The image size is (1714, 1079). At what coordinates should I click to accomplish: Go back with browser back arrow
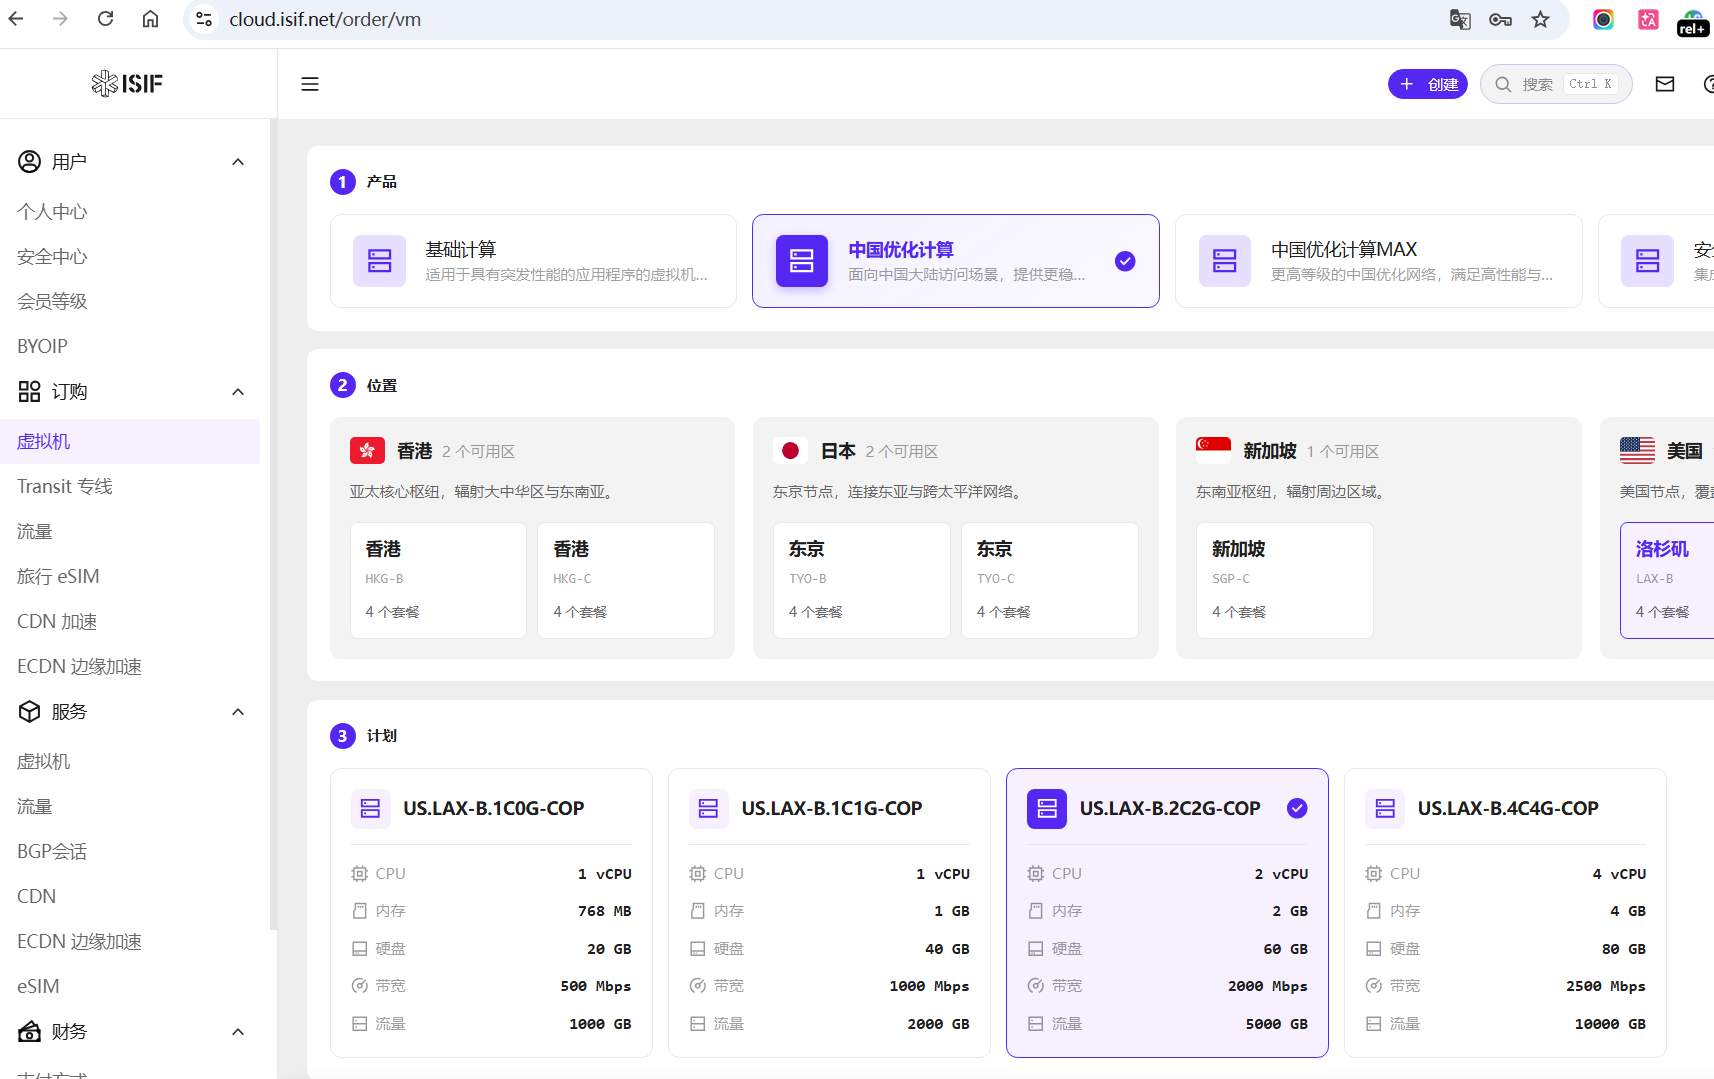tap(16, 19)
